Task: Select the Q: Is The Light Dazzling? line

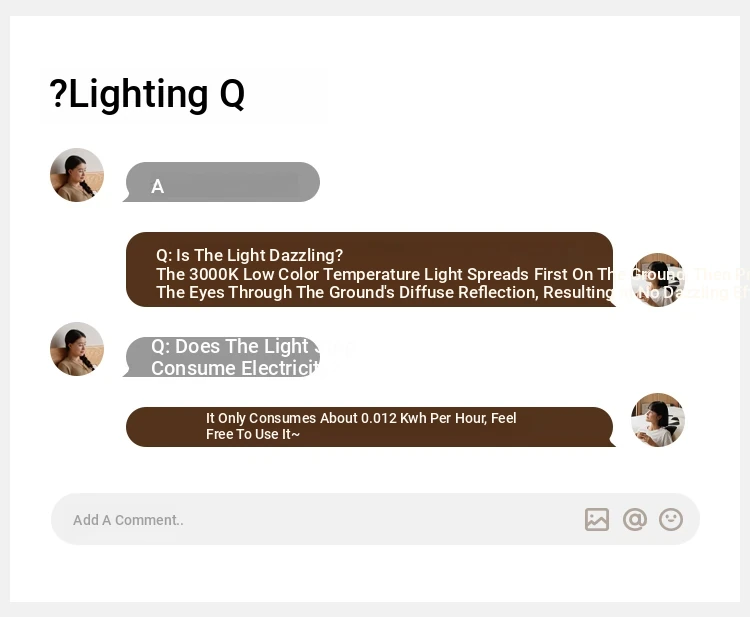Action: [x=250, y=255]
